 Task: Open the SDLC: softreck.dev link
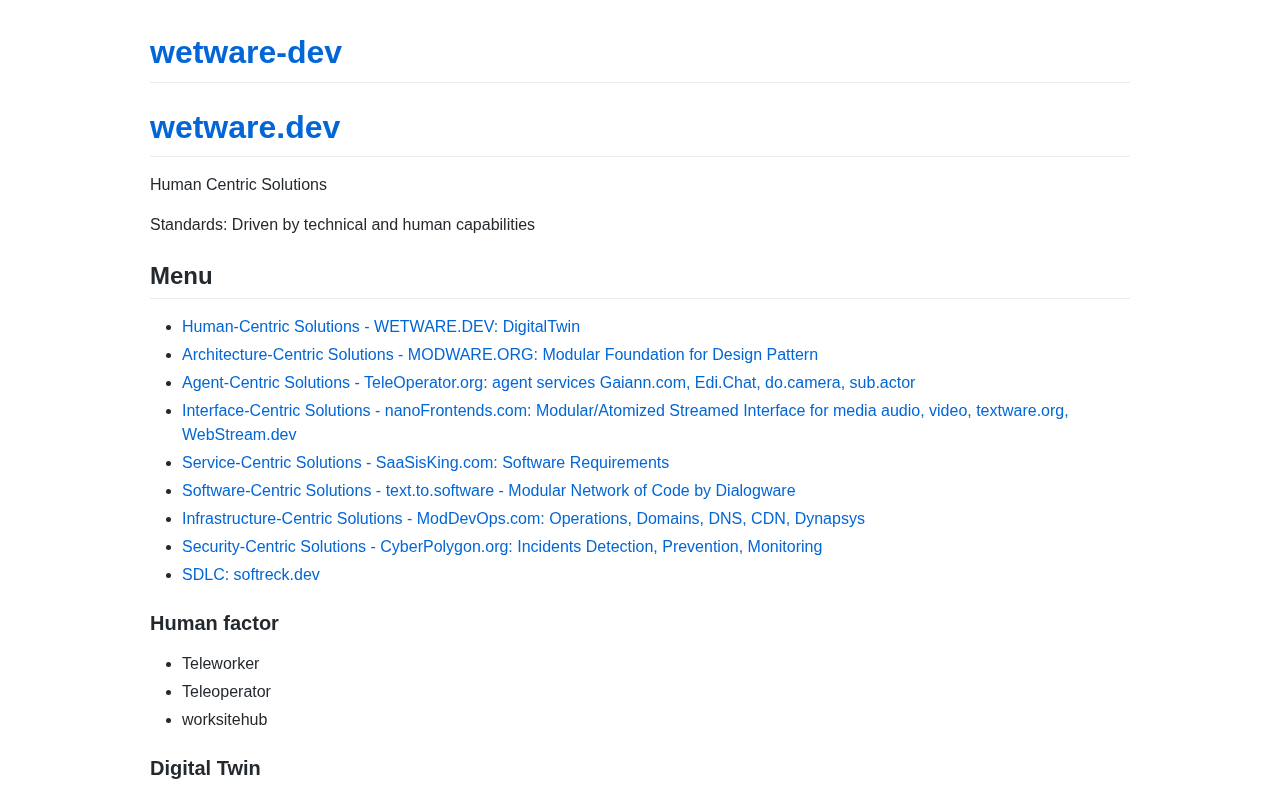(x=251, y=575)
